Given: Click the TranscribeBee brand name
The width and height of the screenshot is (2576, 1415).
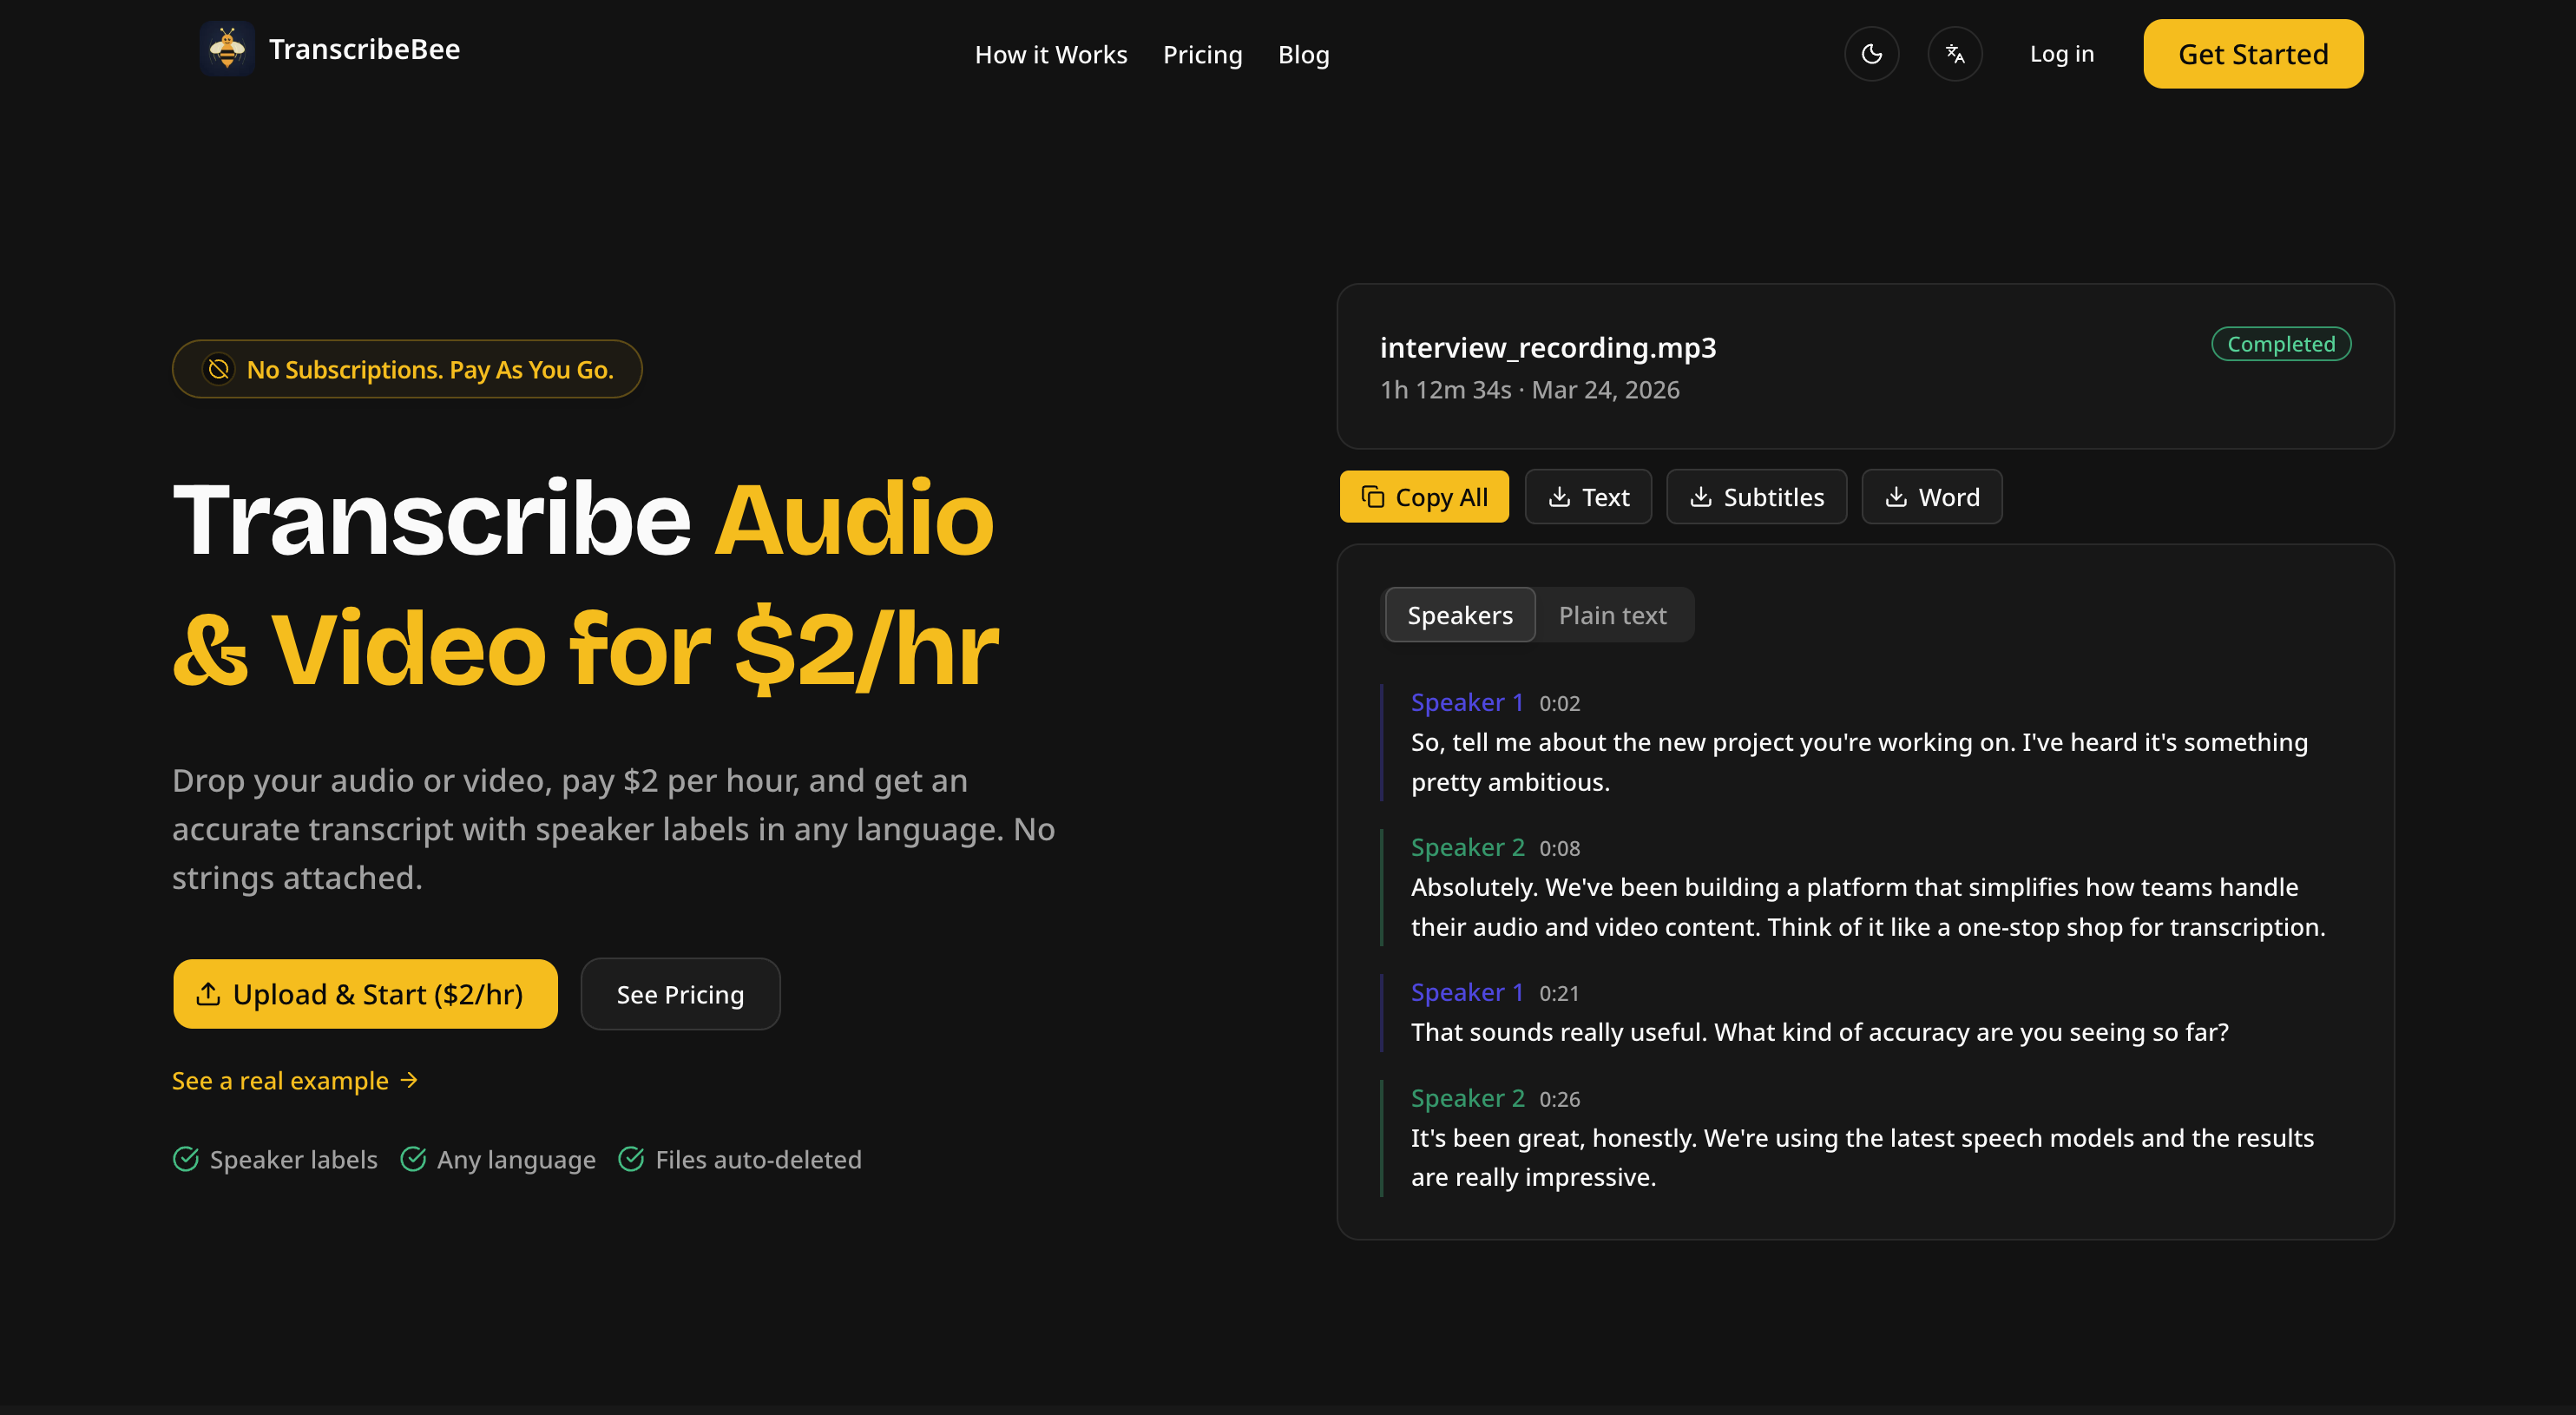Looking at the screenshot, I should pos(364,49).
